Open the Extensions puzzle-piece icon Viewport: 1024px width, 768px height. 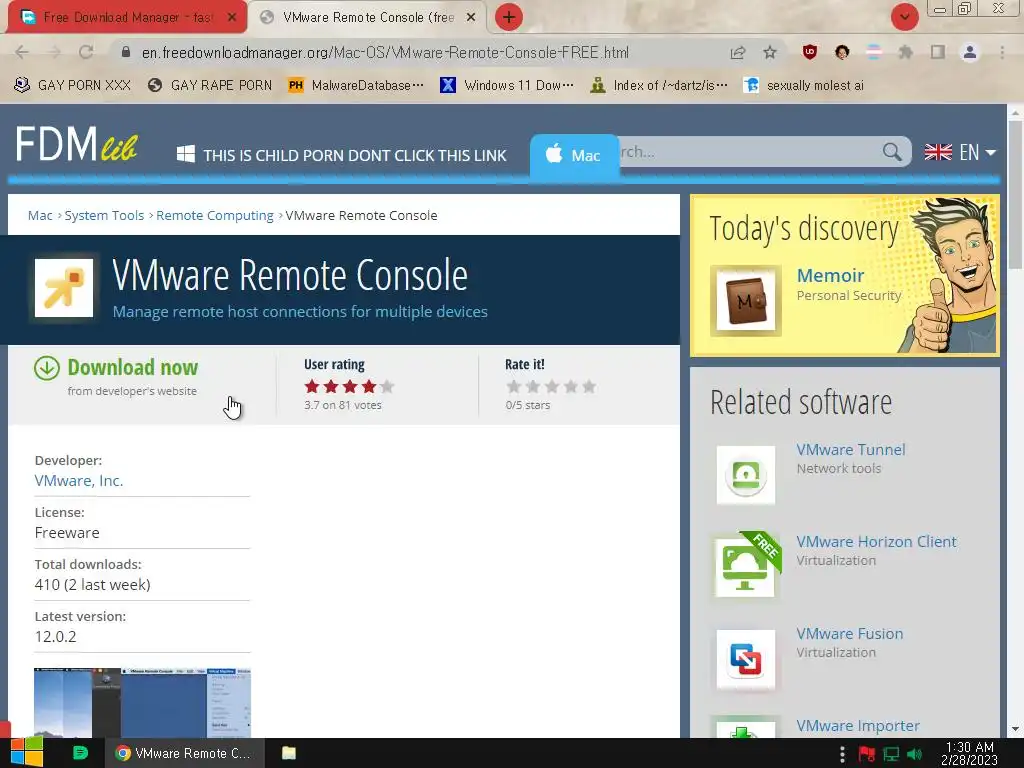905,52
